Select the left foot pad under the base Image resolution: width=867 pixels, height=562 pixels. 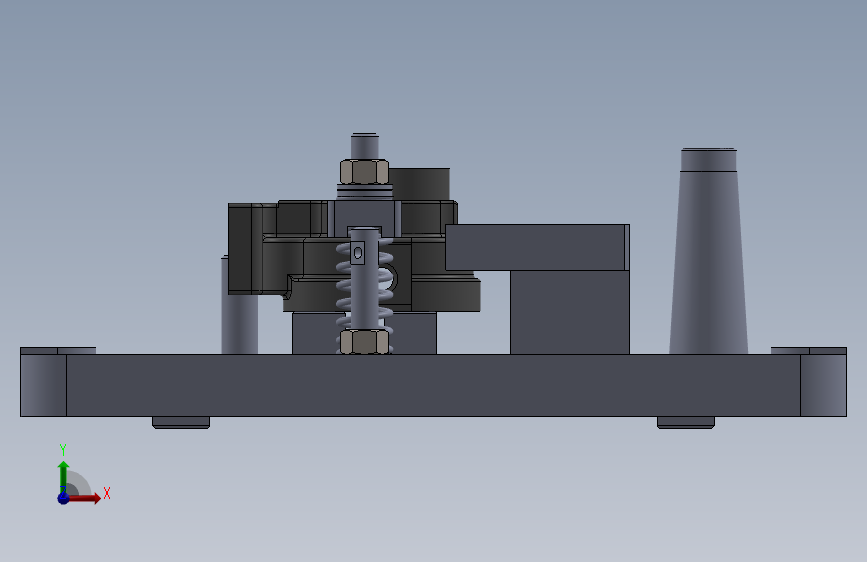[x=181, y=423]
